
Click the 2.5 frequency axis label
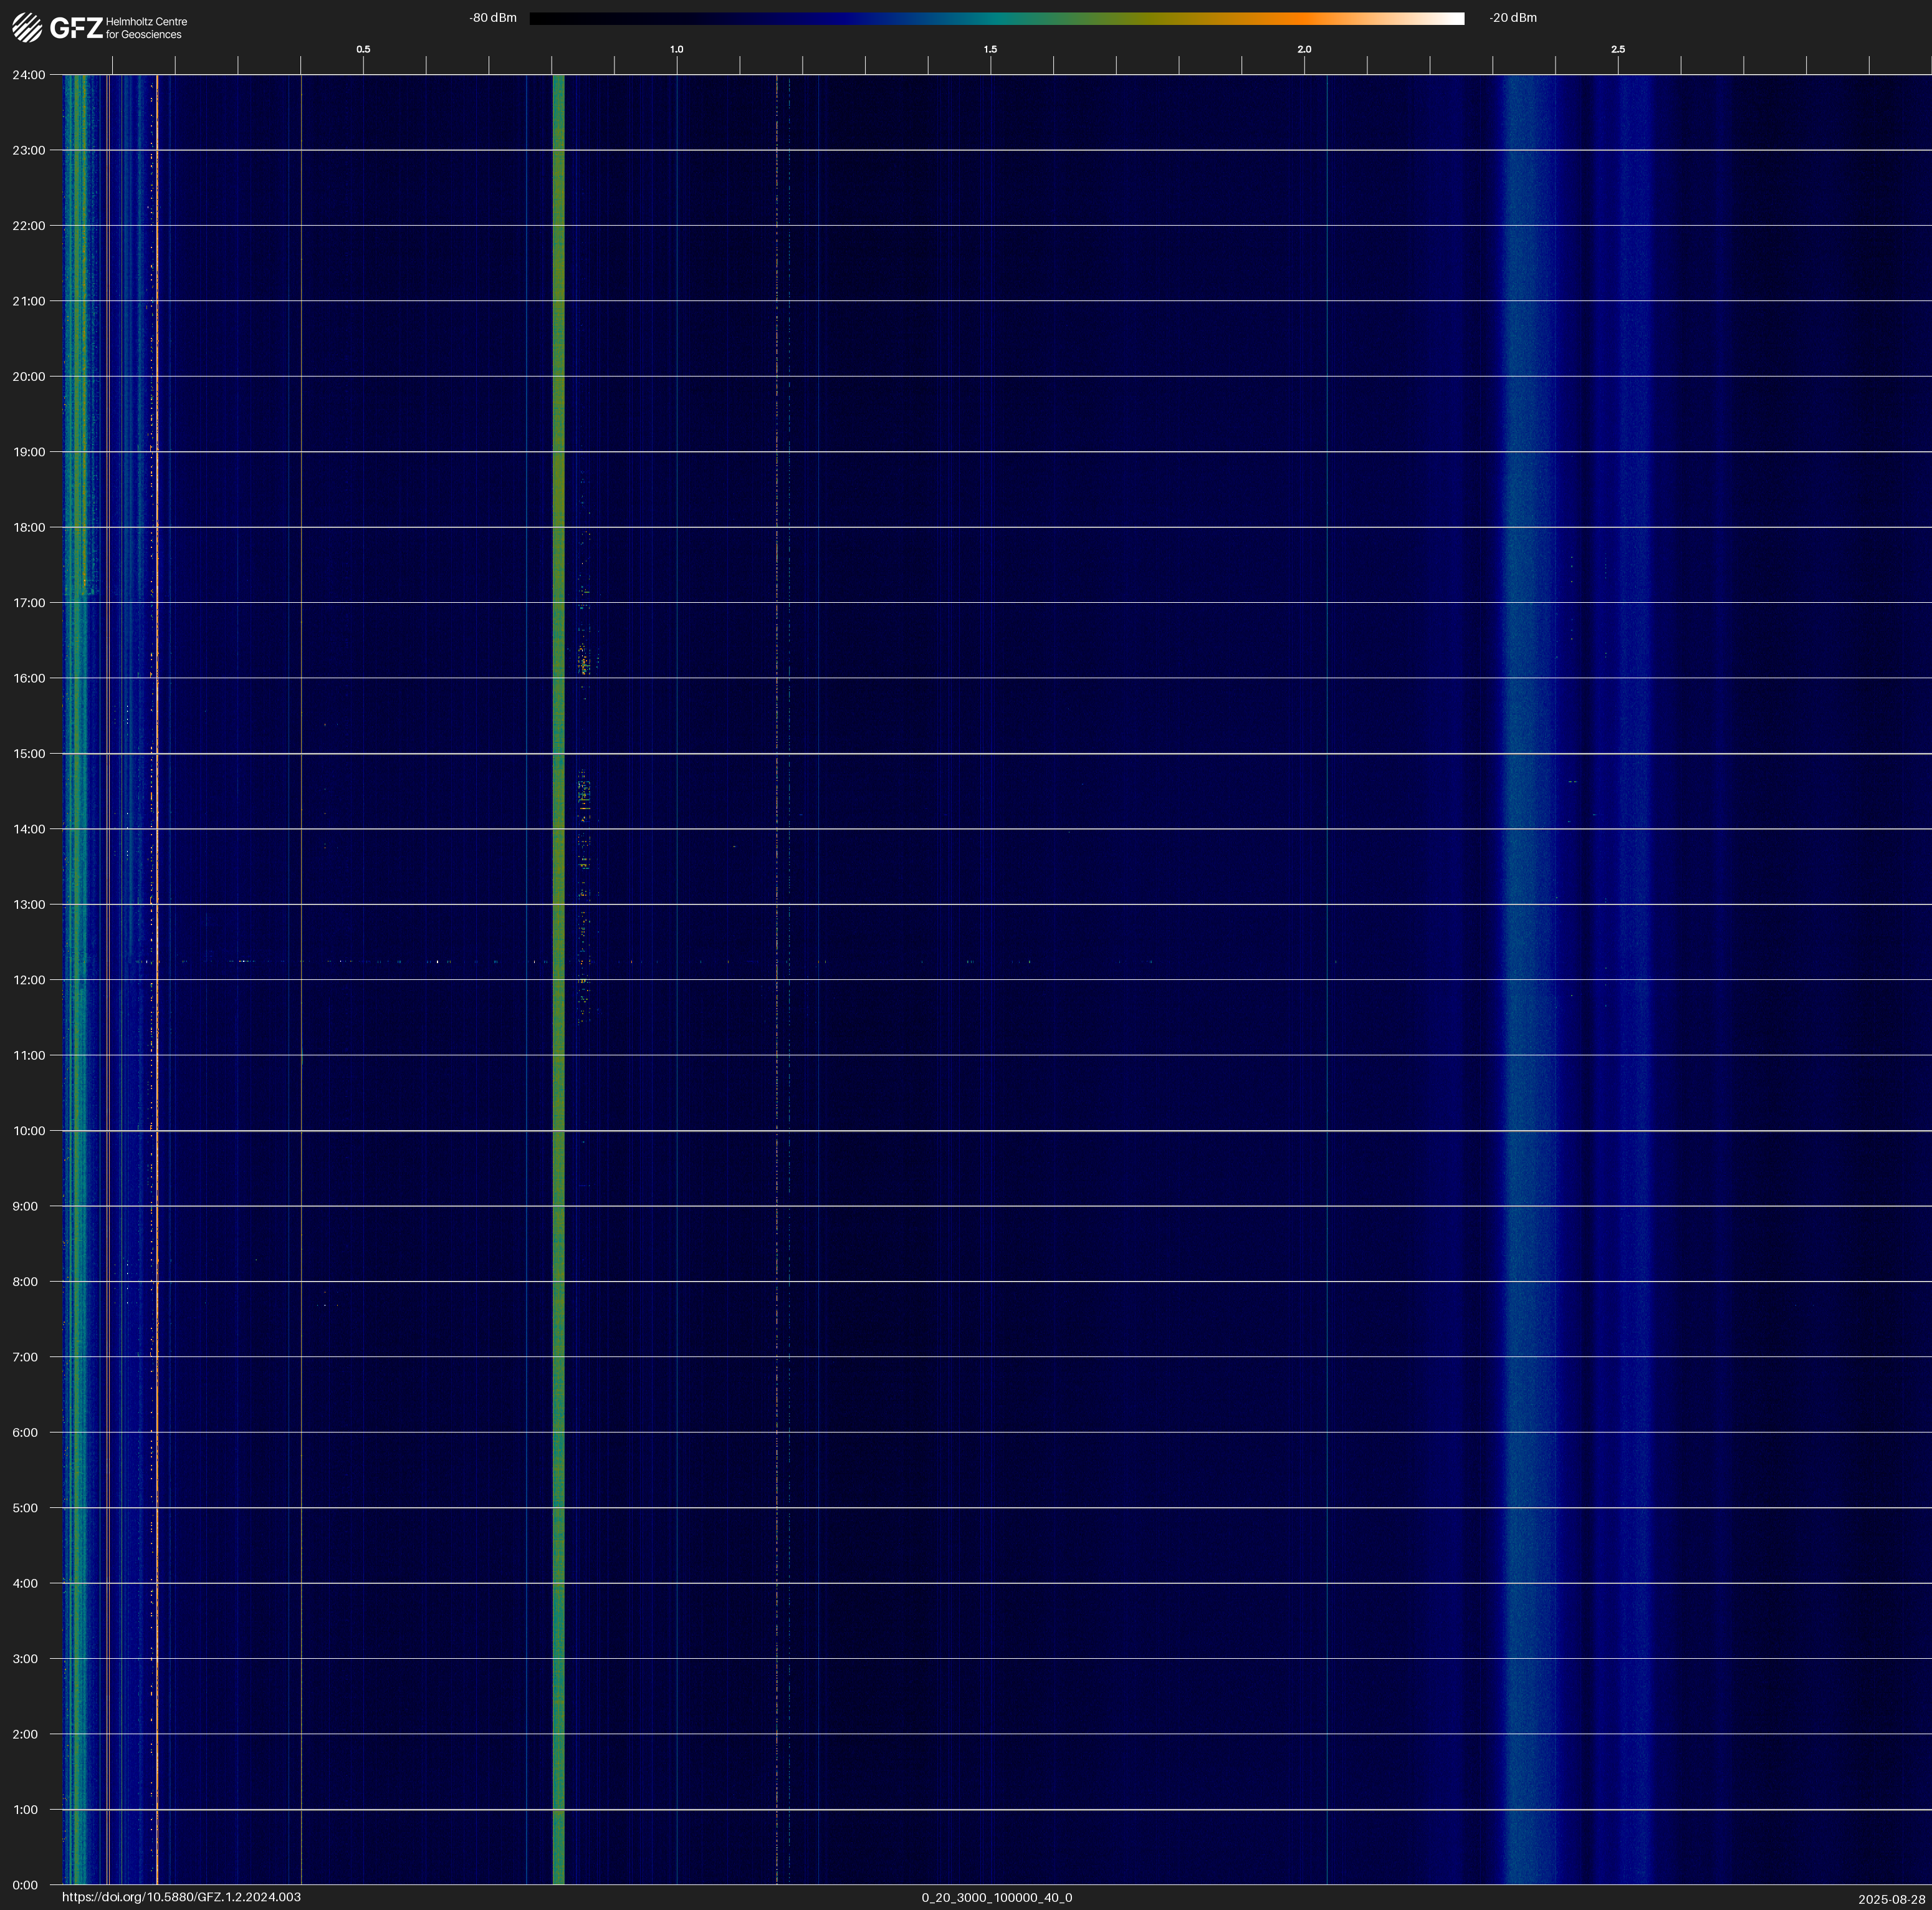coord(1617,49)
